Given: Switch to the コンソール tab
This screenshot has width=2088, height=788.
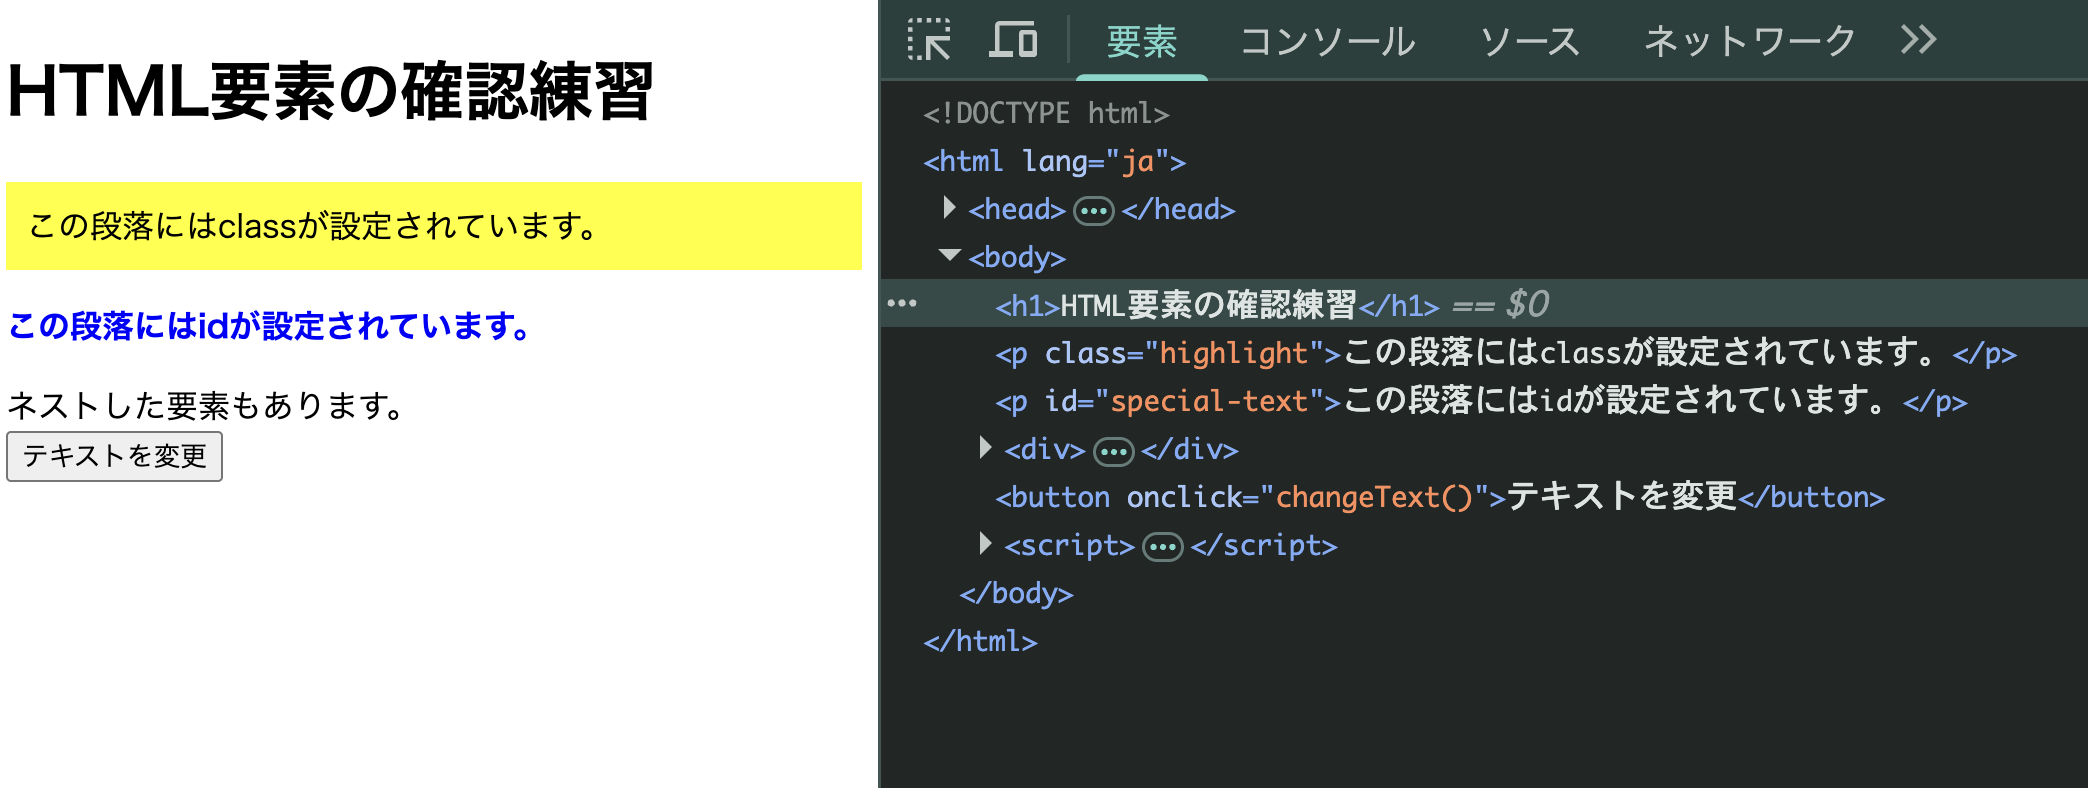Looking at the screenshot, I should (x=1327, y=42).
